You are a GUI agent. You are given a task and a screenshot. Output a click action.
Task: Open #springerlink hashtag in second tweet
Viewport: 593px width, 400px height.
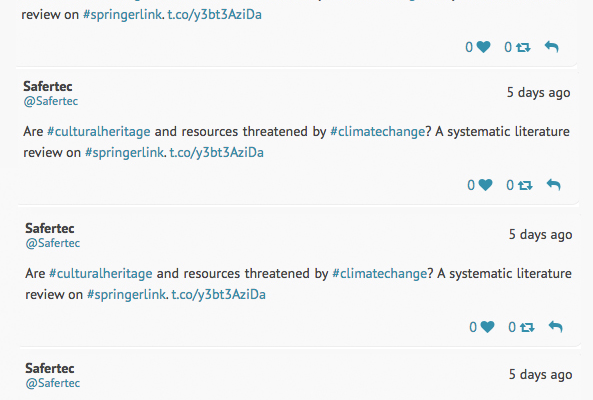pos(124,153)
